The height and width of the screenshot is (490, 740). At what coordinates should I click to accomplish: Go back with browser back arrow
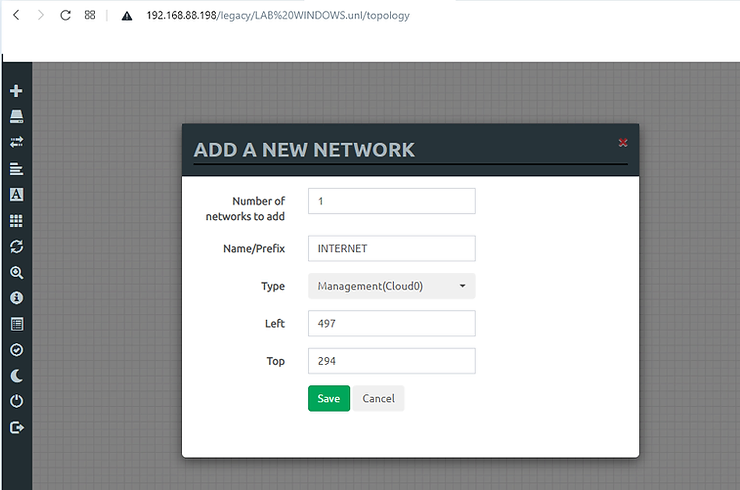click(17, 15)
